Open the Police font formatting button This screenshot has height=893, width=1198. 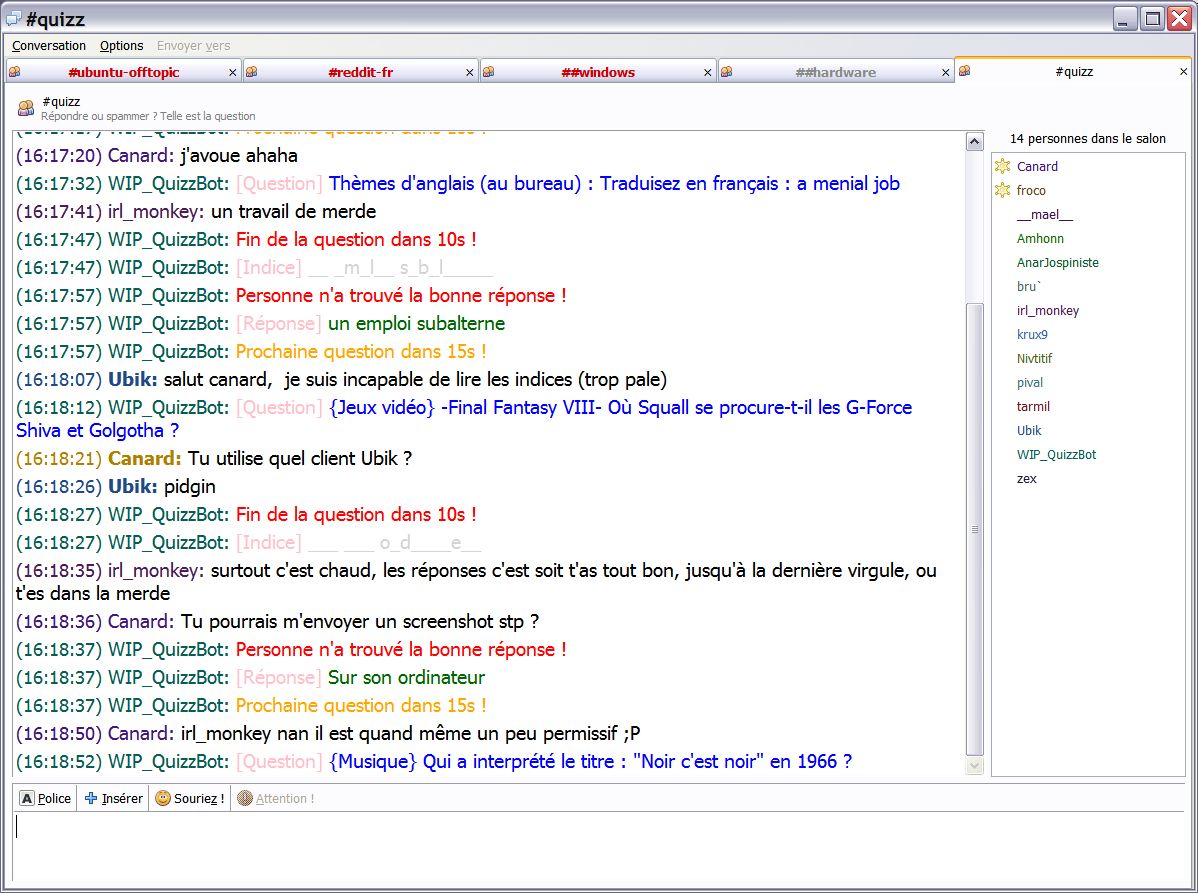(46, 798)
